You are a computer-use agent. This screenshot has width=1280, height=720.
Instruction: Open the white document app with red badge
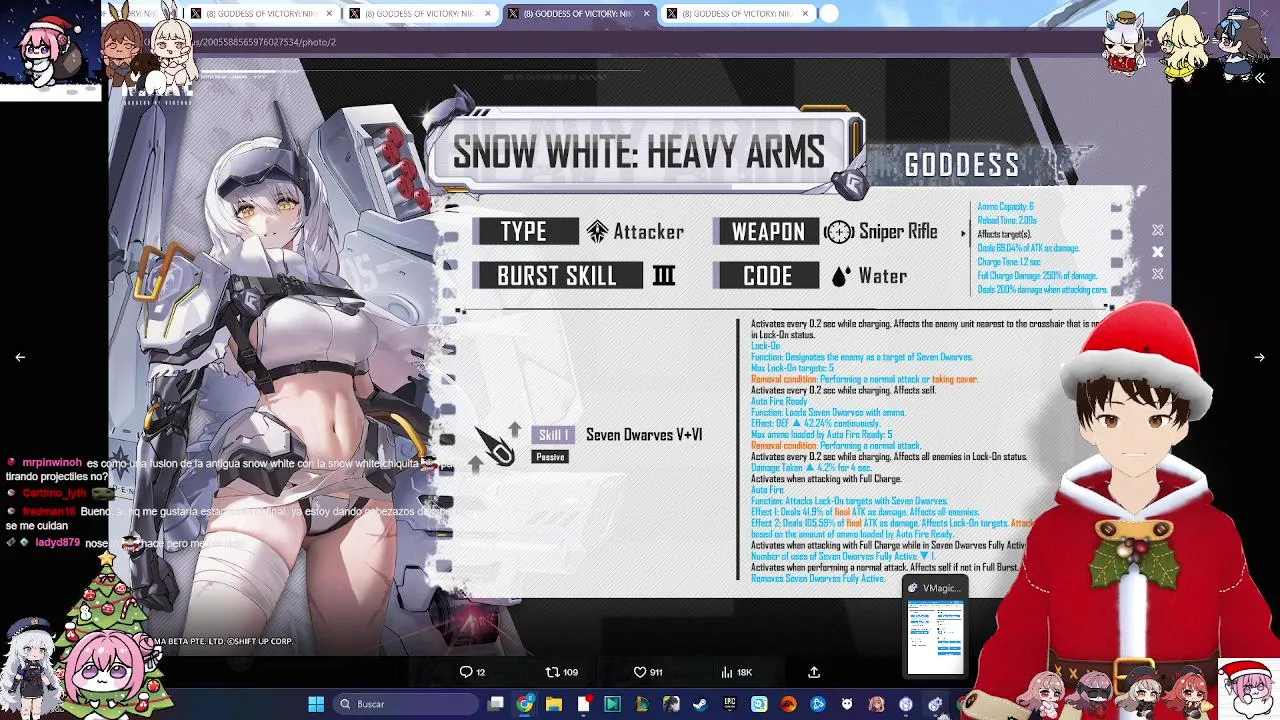(x=583, y=704)
